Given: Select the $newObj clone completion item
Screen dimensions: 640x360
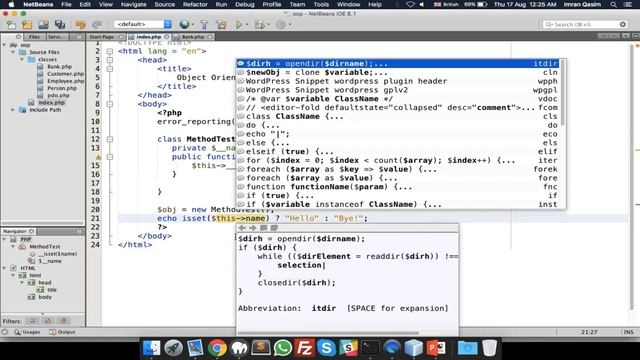Looking at the screenshot, I should coord(398,72).
